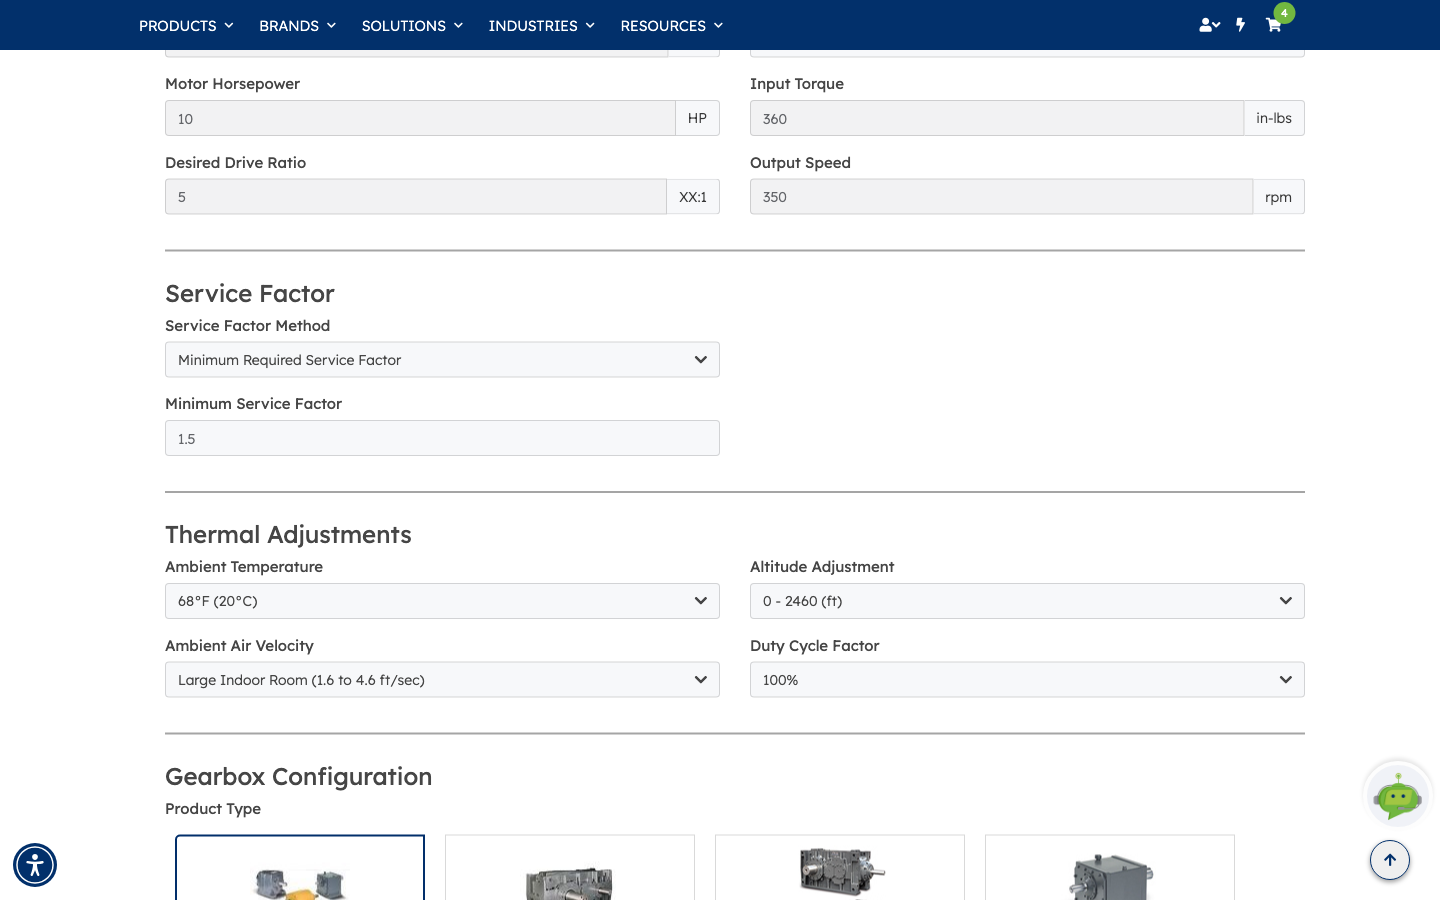Open the accessibility options icon
Viewport: 1440px width, 900px height.
pos(35,865)
